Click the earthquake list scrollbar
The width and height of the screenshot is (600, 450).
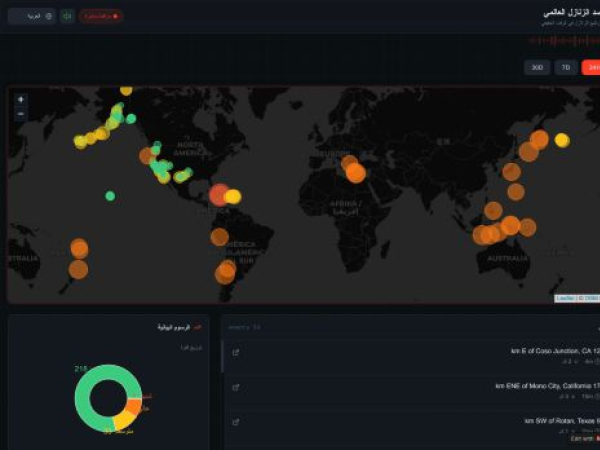click(x=222, y=357)
